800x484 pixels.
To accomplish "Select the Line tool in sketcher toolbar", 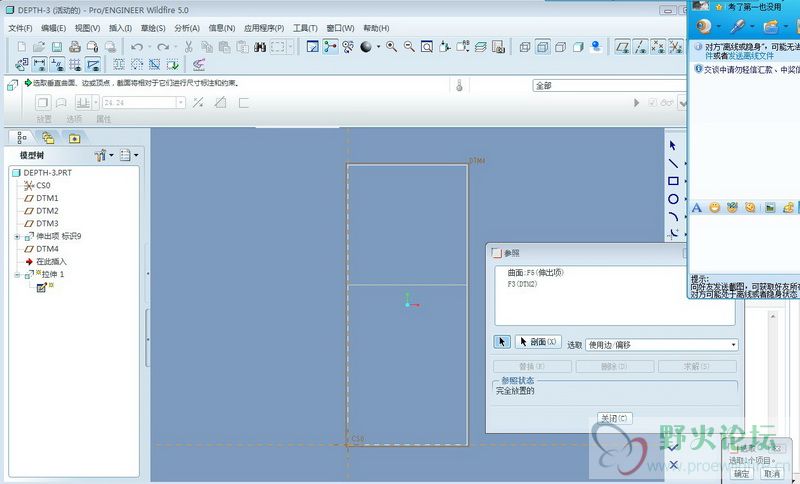I will (673, 163).
